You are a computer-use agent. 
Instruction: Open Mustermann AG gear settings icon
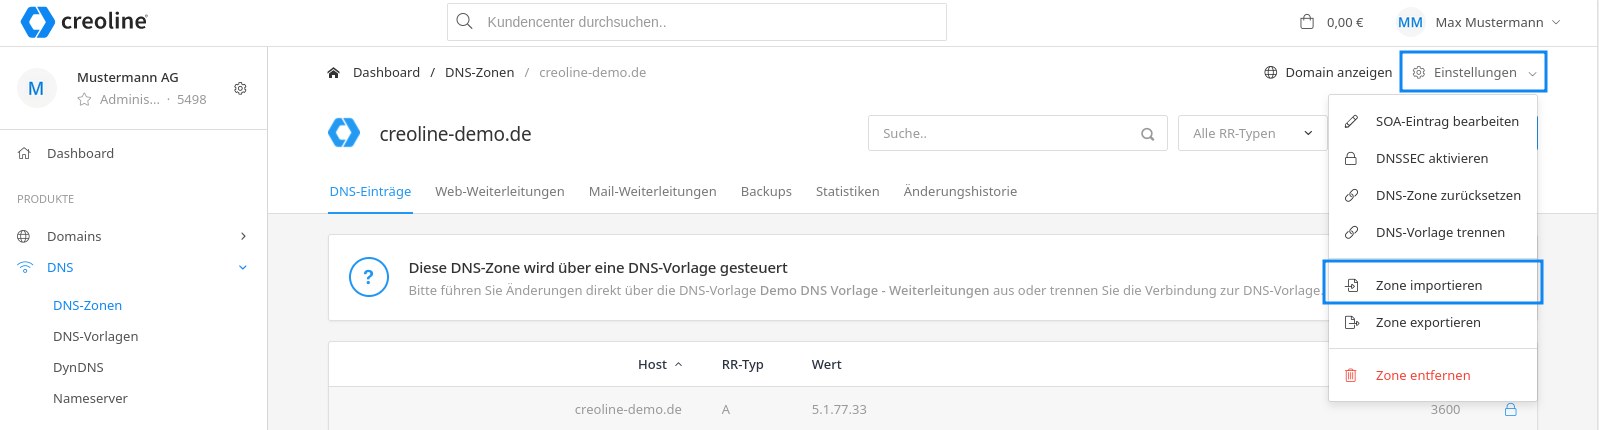[240, 88]
